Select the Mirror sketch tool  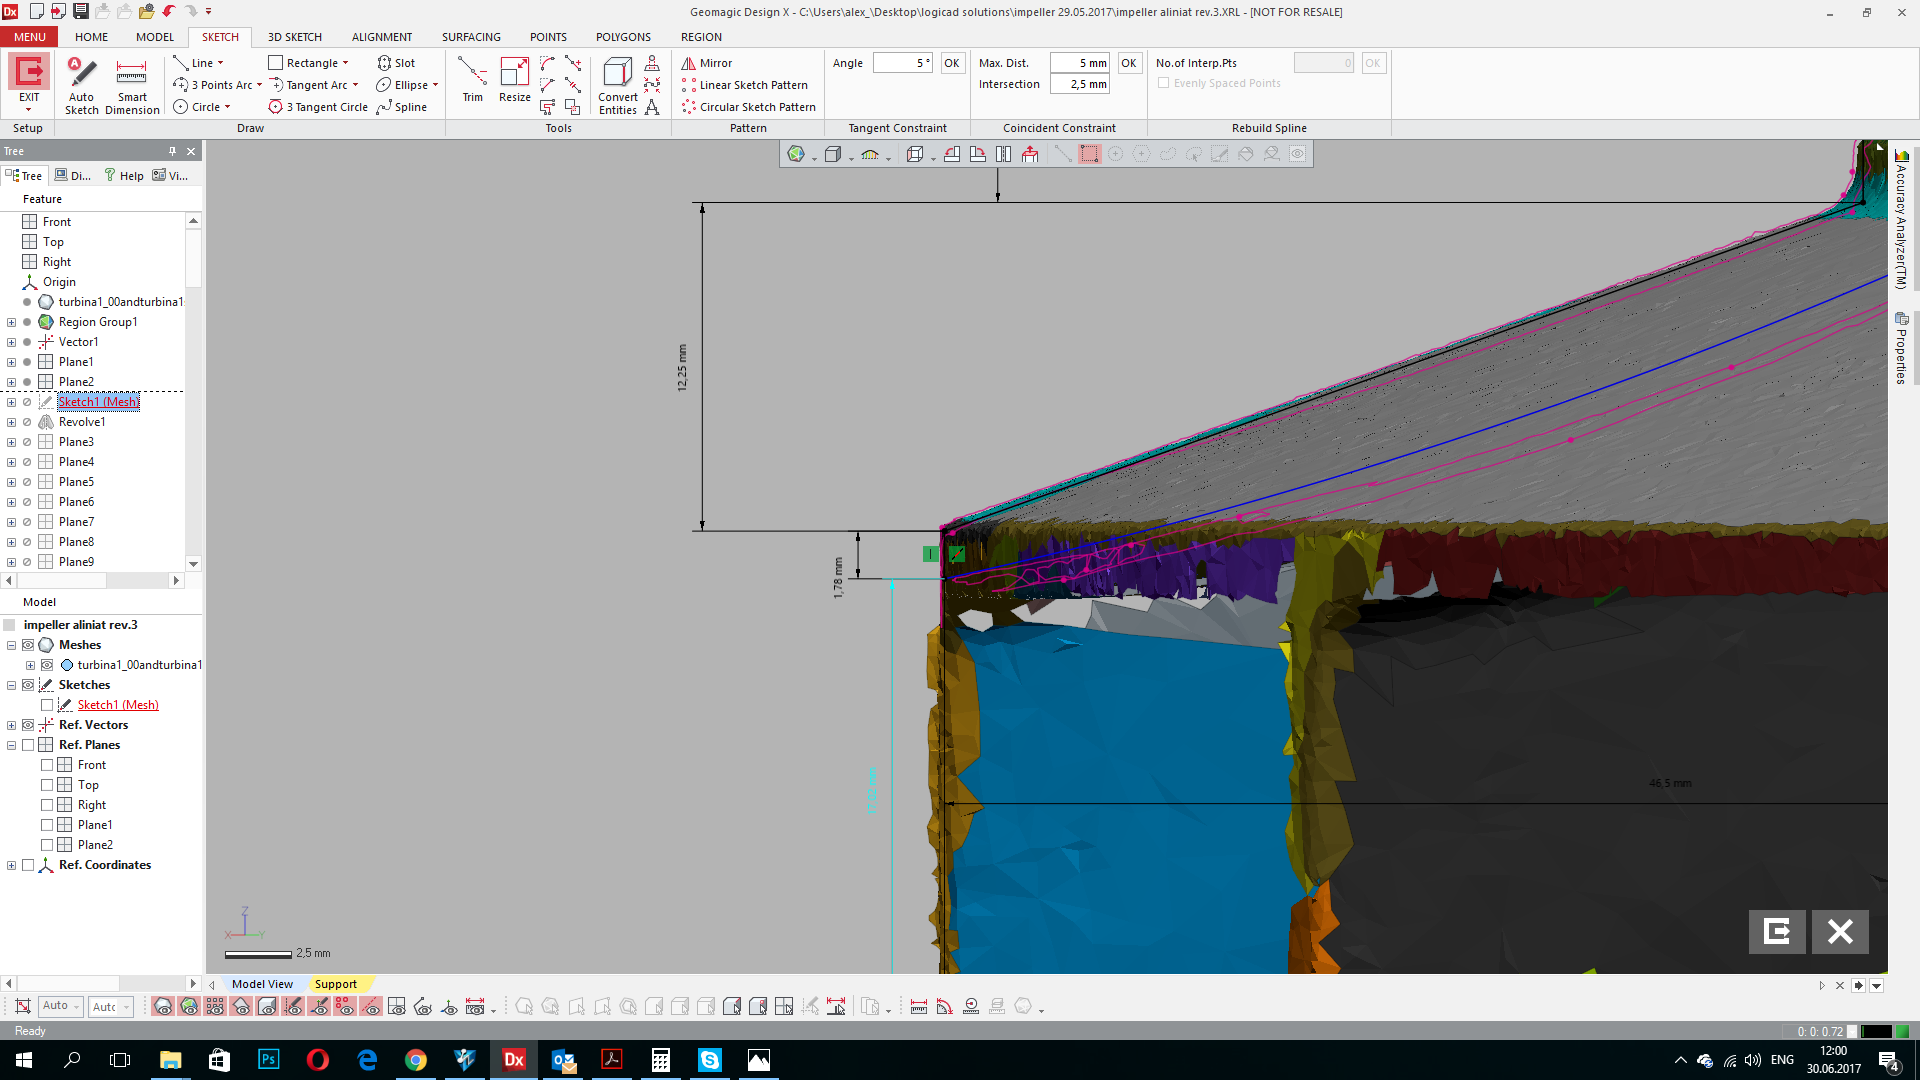pyautogui.click(x=707, y=63)
